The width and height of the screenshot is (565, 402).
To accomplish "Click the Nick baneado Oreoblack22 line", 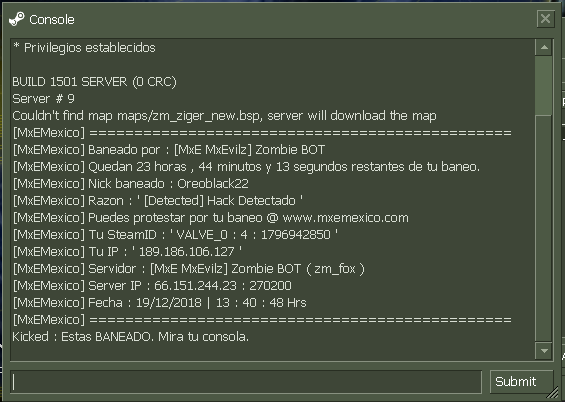I will point(131,184).
